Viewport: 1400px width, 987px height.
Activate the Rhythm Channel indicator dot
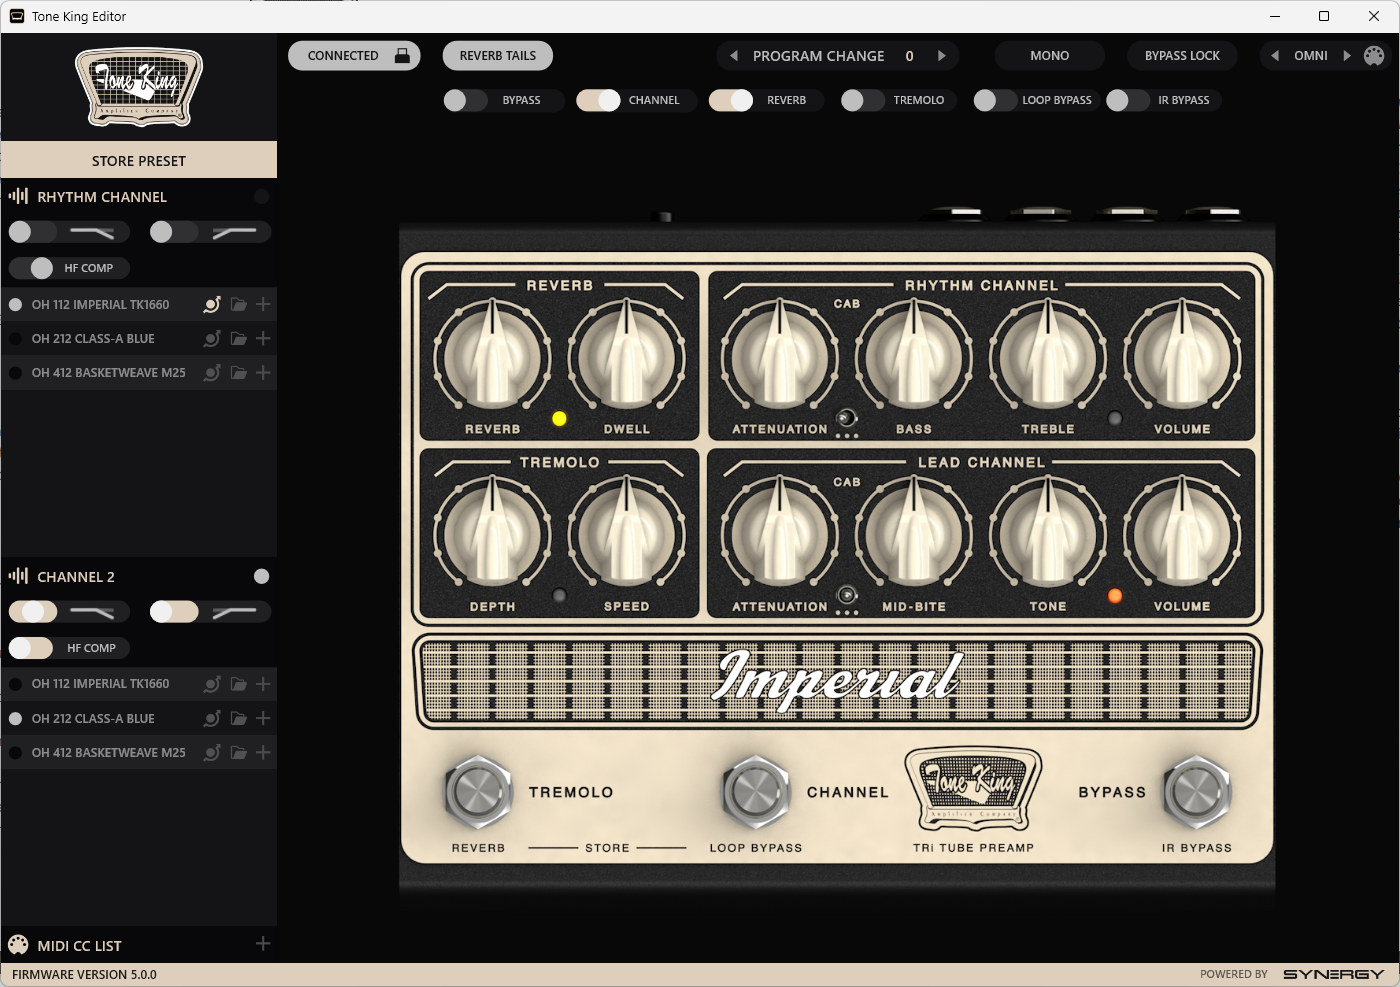(x=262, y=197)
